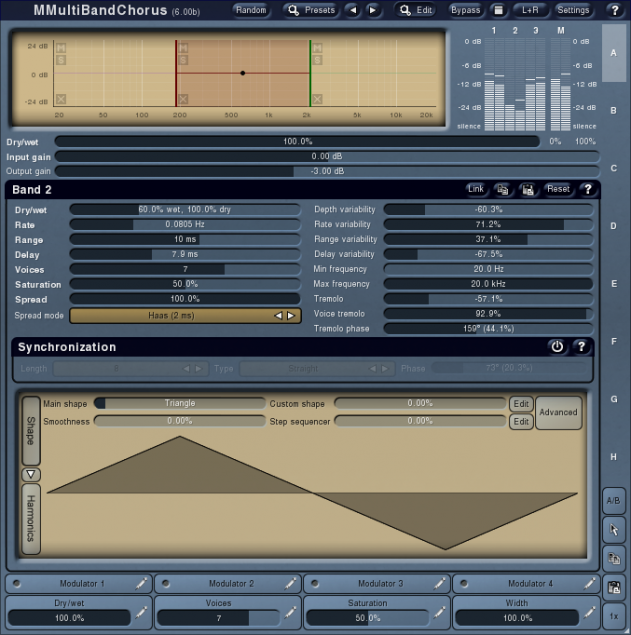Open the L+R channel mode selector

tap(530, 10)
